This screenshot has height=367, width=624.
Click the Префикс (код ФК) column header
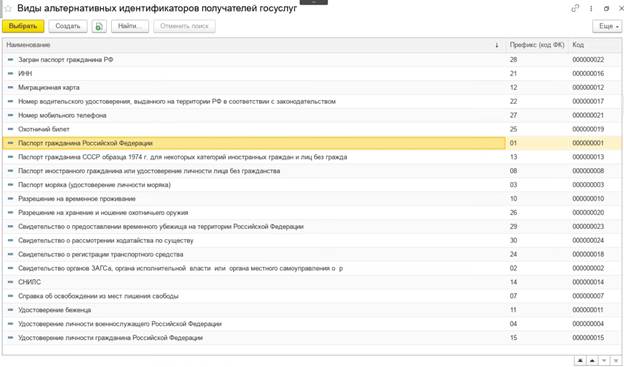(537, 45)
